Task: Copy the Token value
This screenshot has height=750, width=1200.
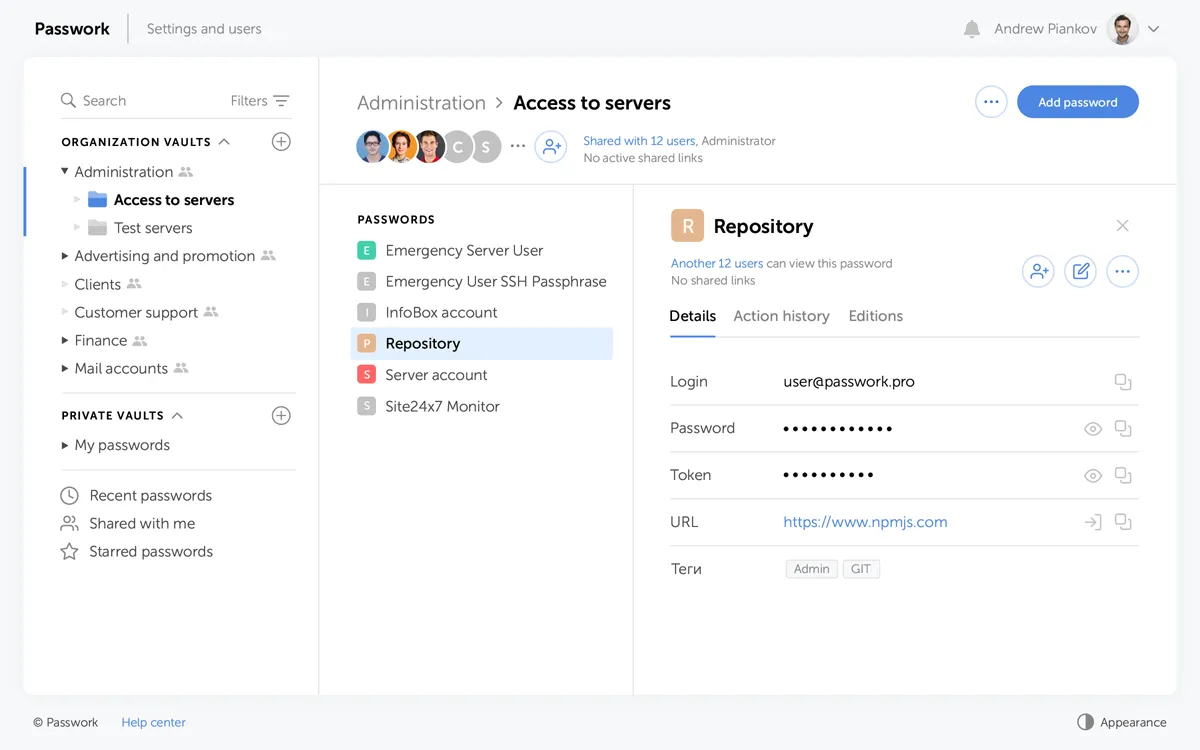Action: (1123, 475)
